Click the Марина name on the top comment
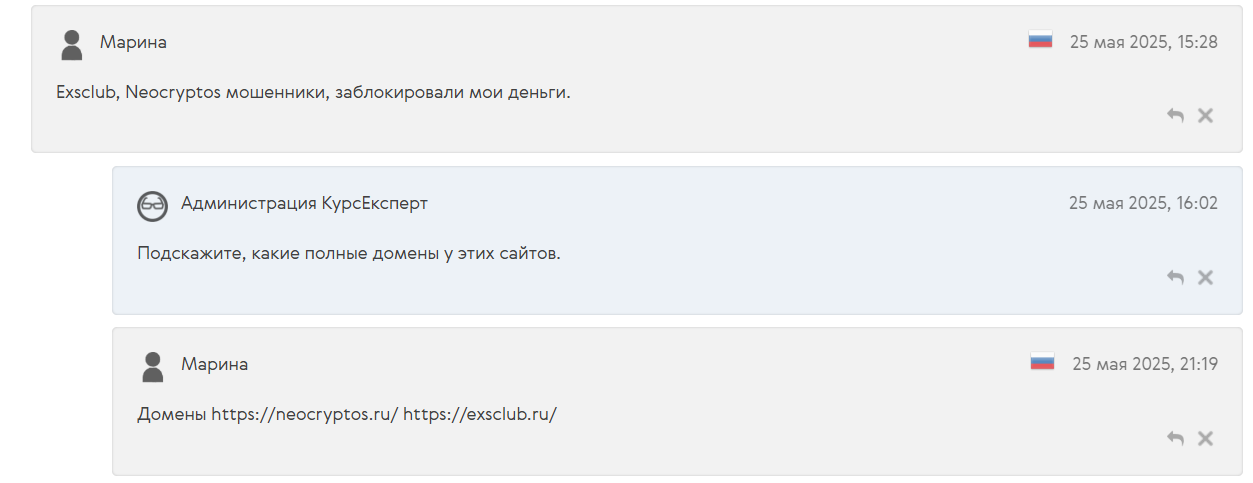 (x=133, y=42)
